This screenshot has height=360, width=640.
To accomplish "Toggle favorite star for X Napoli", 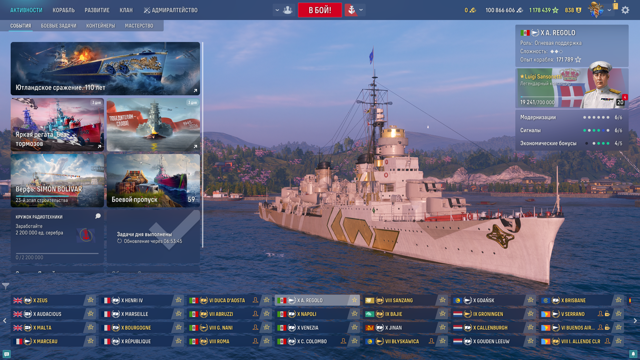I will pyautogui.click(x=354, y=314).
